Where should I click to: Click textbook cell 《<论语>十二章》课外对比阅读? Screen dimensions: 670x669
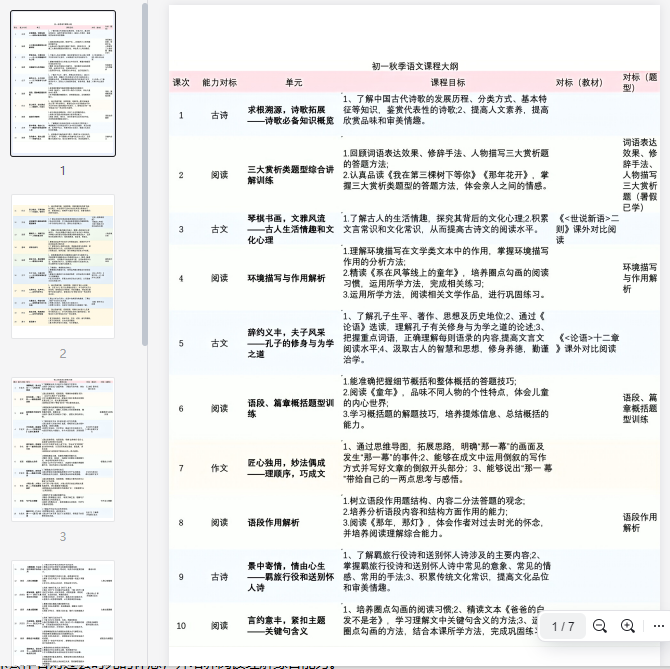587,343
